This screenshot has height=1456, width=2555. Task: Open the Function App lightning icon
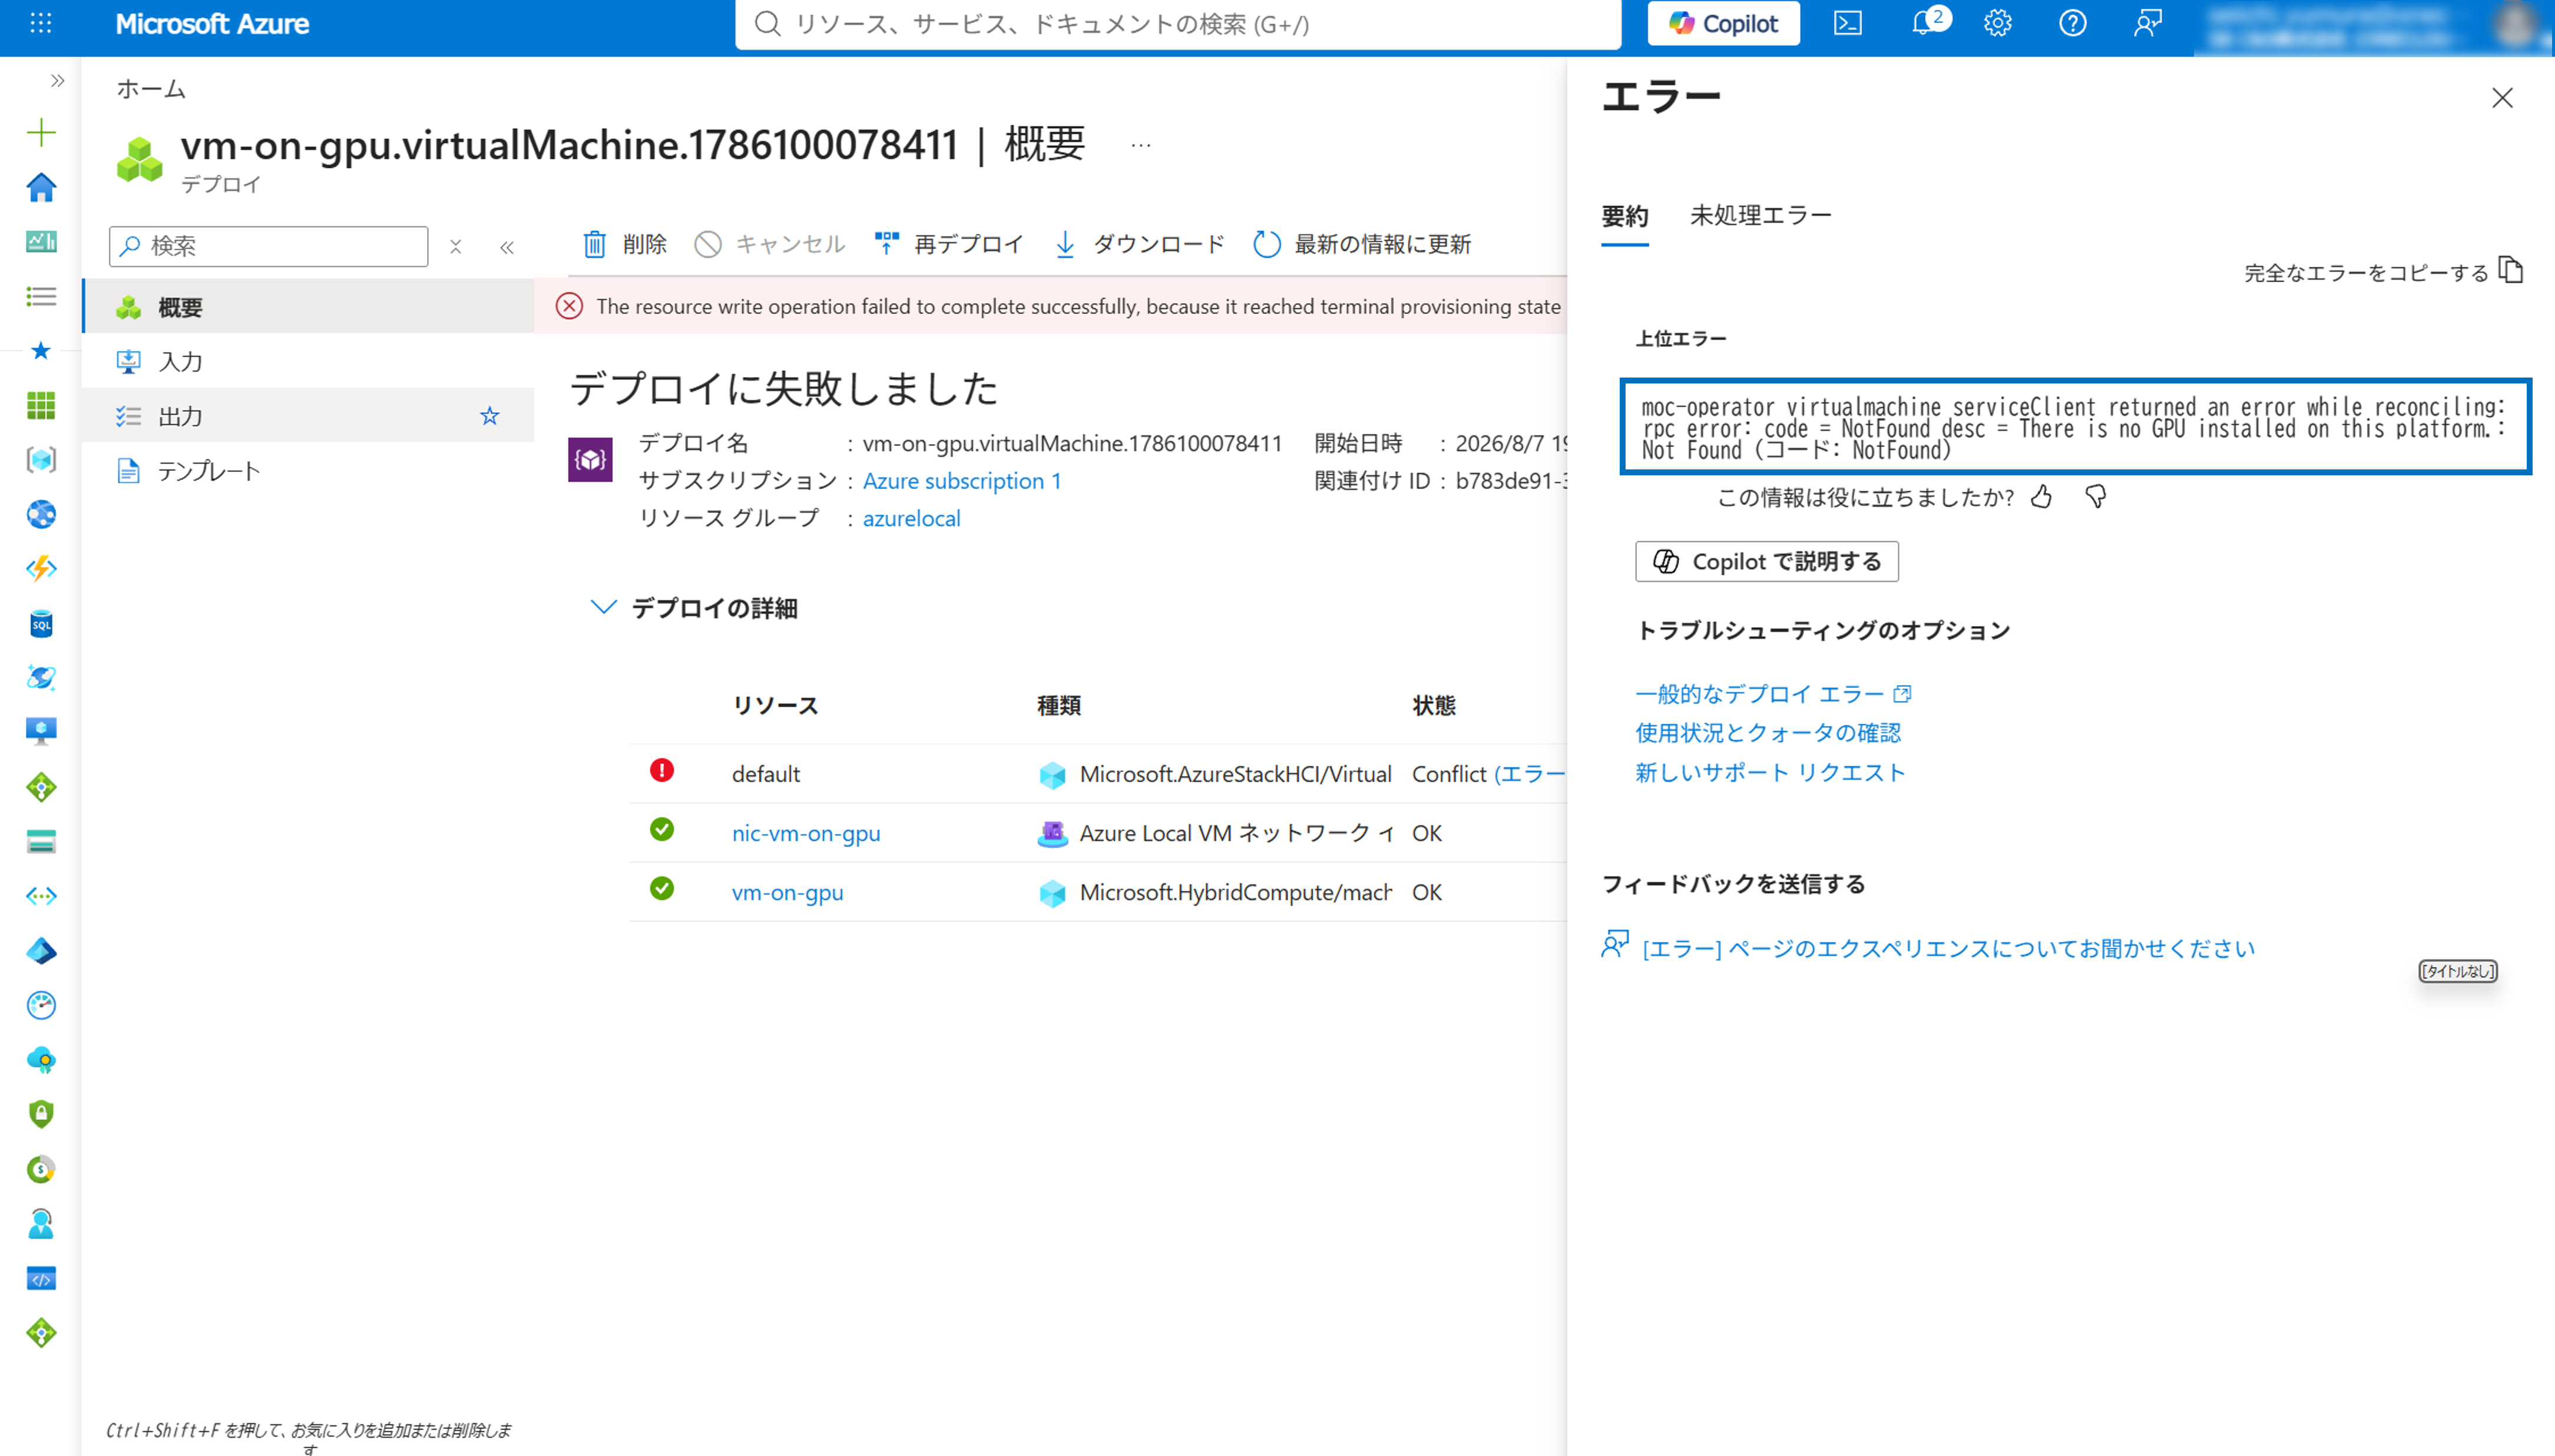pos(41,569)
